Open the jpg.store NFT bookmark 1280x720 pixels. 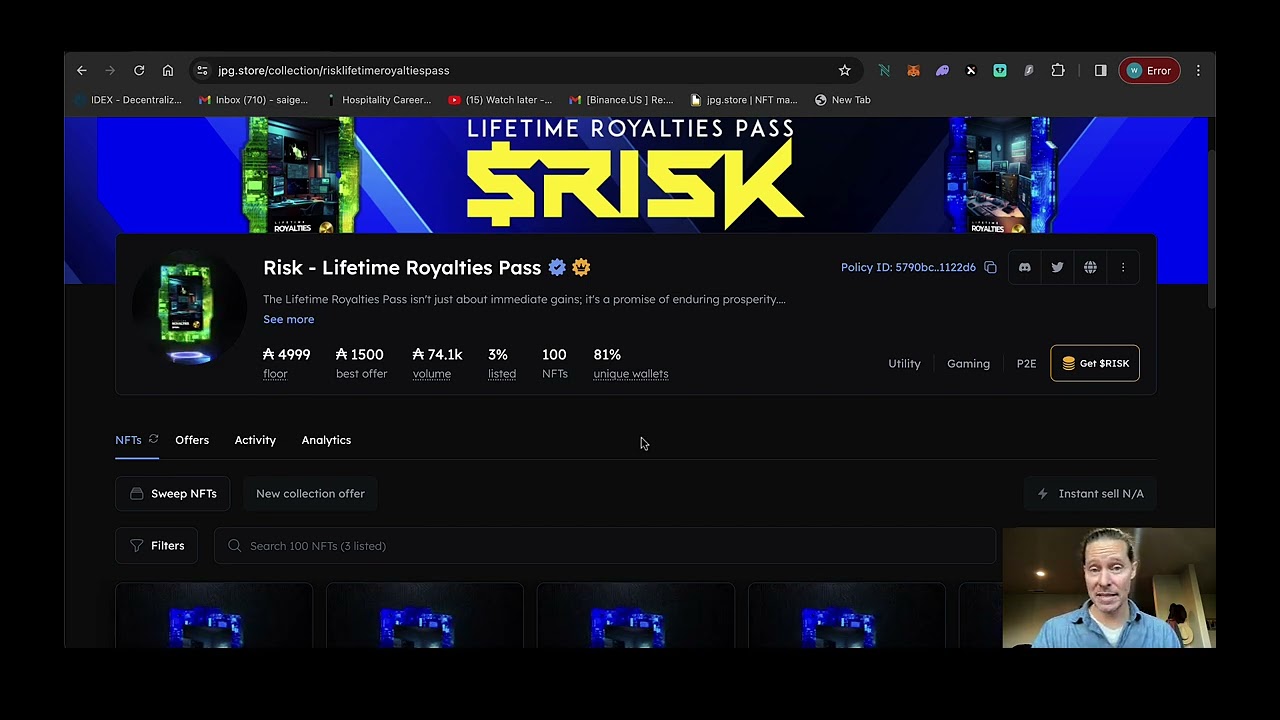(x=744, y=100)
